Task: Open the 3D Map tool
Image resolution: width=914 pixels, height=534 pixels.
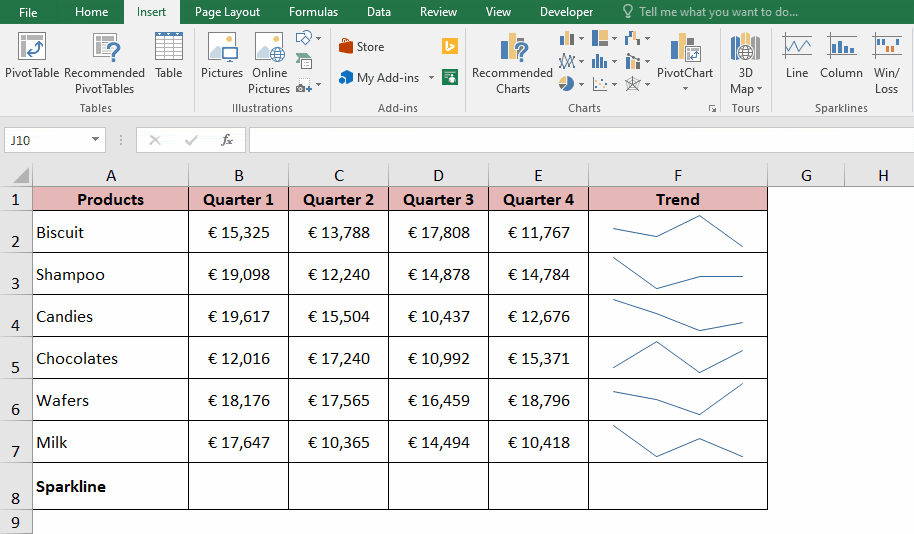Action: click(x=746, y=64)
